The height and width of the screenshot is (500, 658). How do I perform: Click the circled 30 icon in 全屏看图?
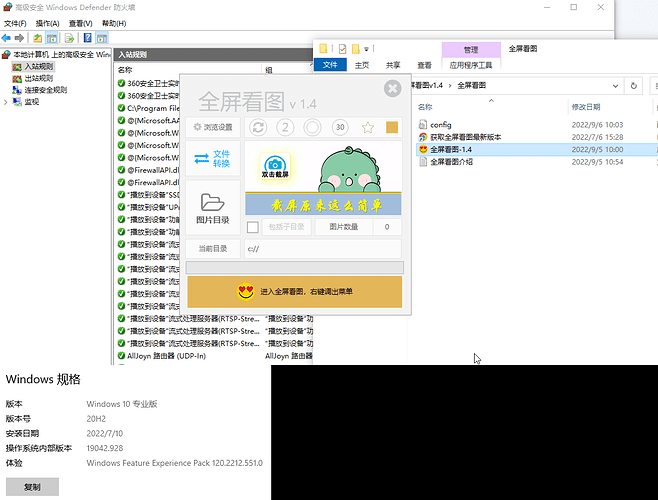(340, 127)
